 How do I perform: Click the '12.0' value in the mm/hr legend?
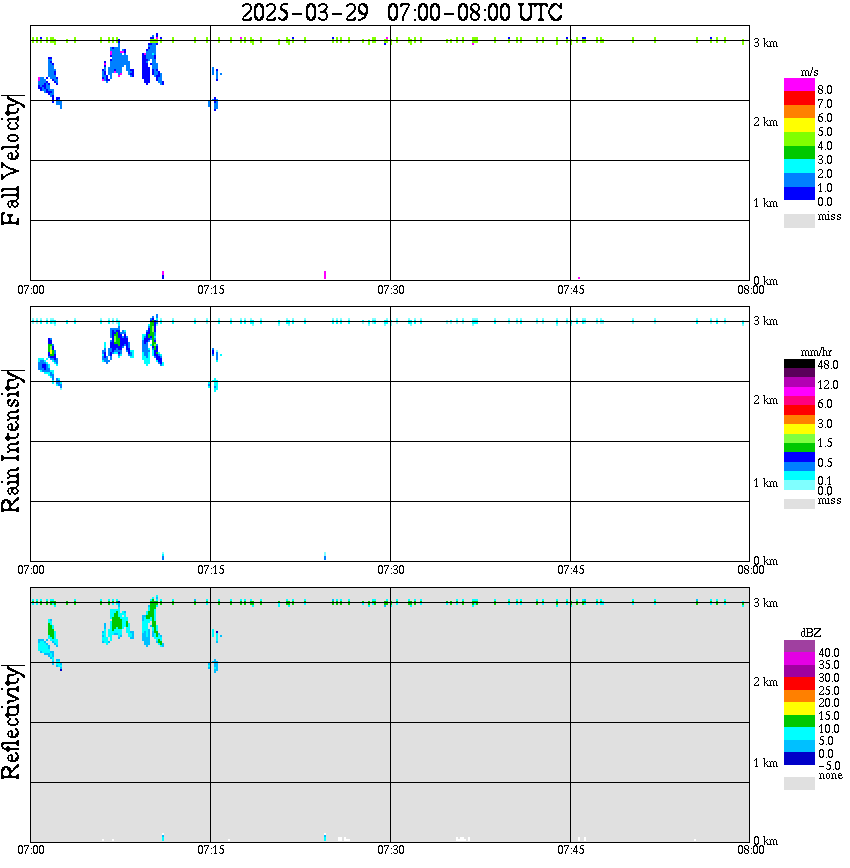828,384
